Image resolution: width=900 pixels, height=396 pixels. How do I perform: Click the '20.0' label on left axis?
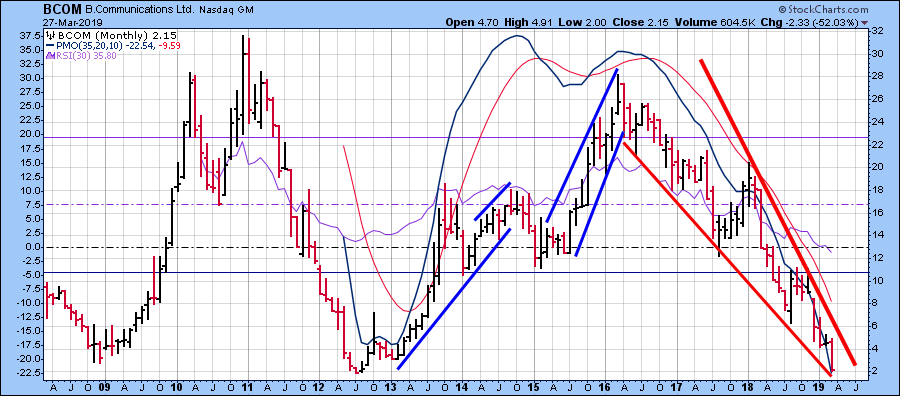click(30, 134)
